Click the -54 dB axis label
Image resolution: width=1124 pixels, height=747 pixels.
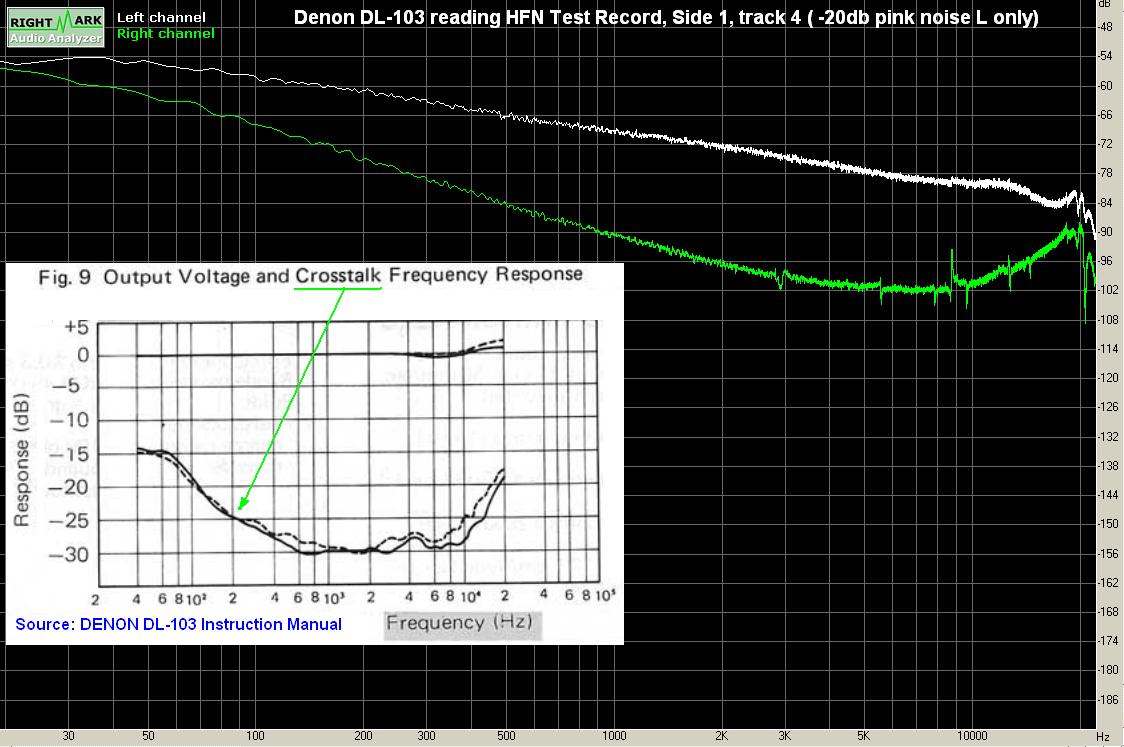pos(1105,56)
